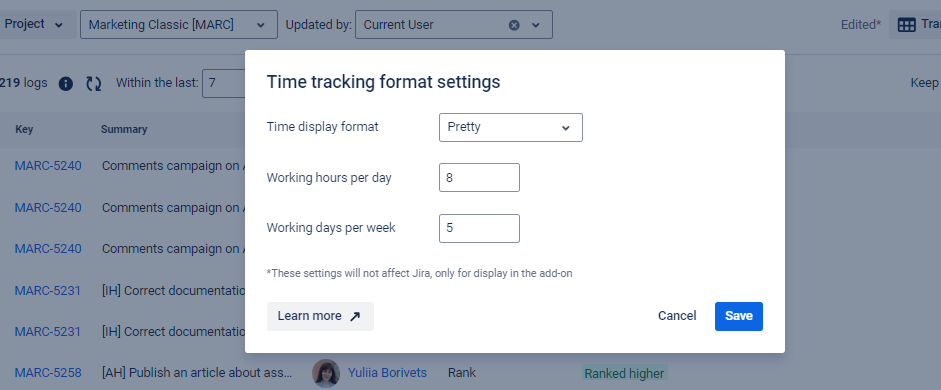Expand the Updated by user dropdown
This screenshot has height=390, width=941.
[536, 25]
